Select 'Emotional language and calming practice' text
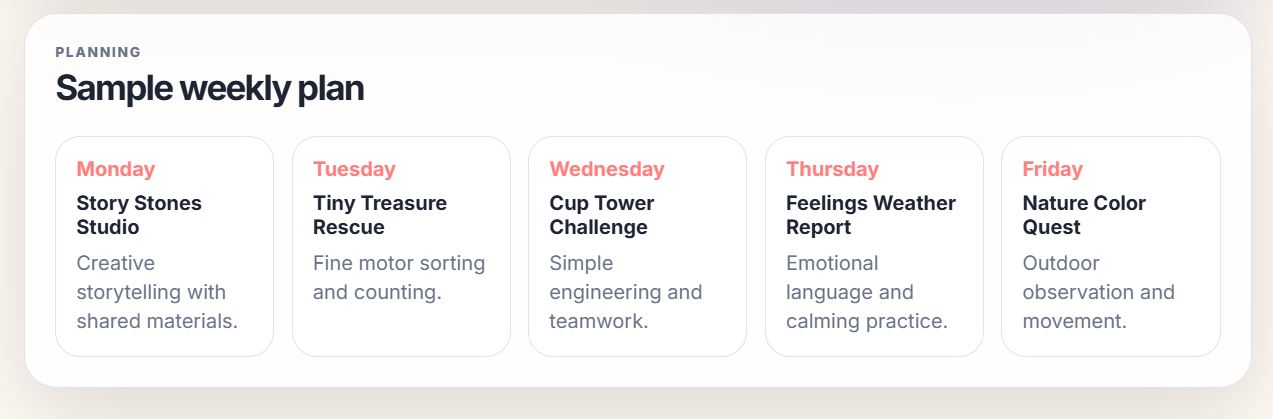This screenshot has width=1273, height=419. click(867, 292)
